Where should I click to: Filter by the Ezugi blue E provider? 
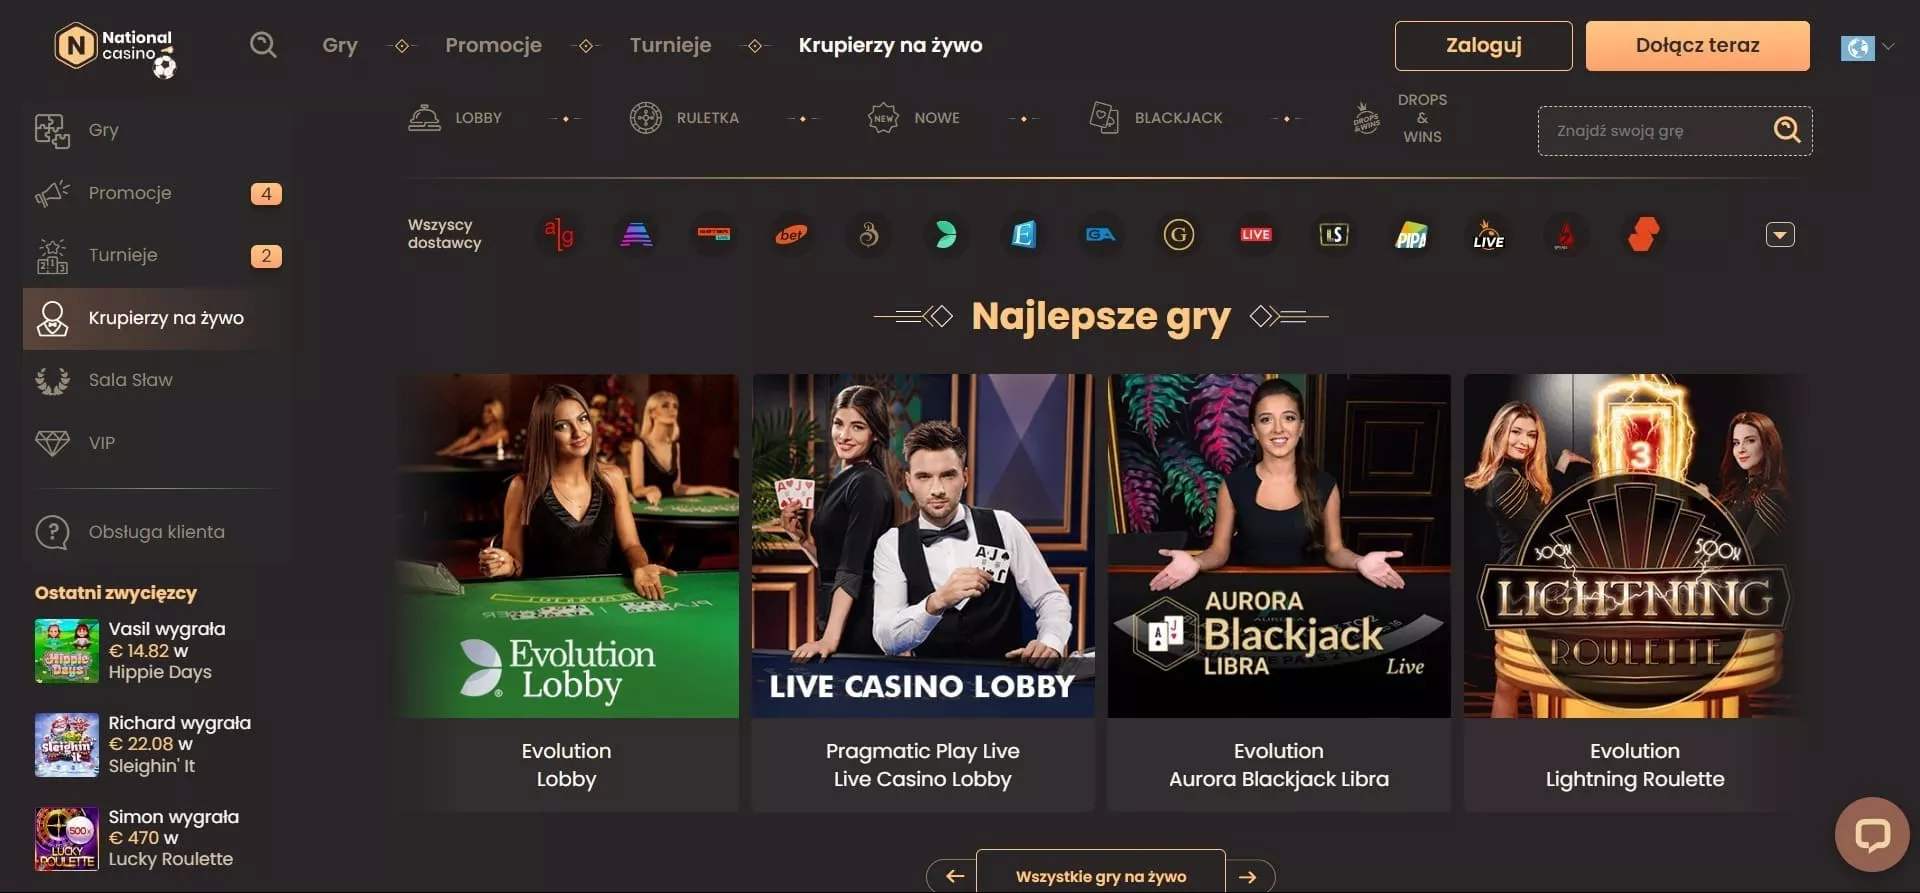(1023, 235)
